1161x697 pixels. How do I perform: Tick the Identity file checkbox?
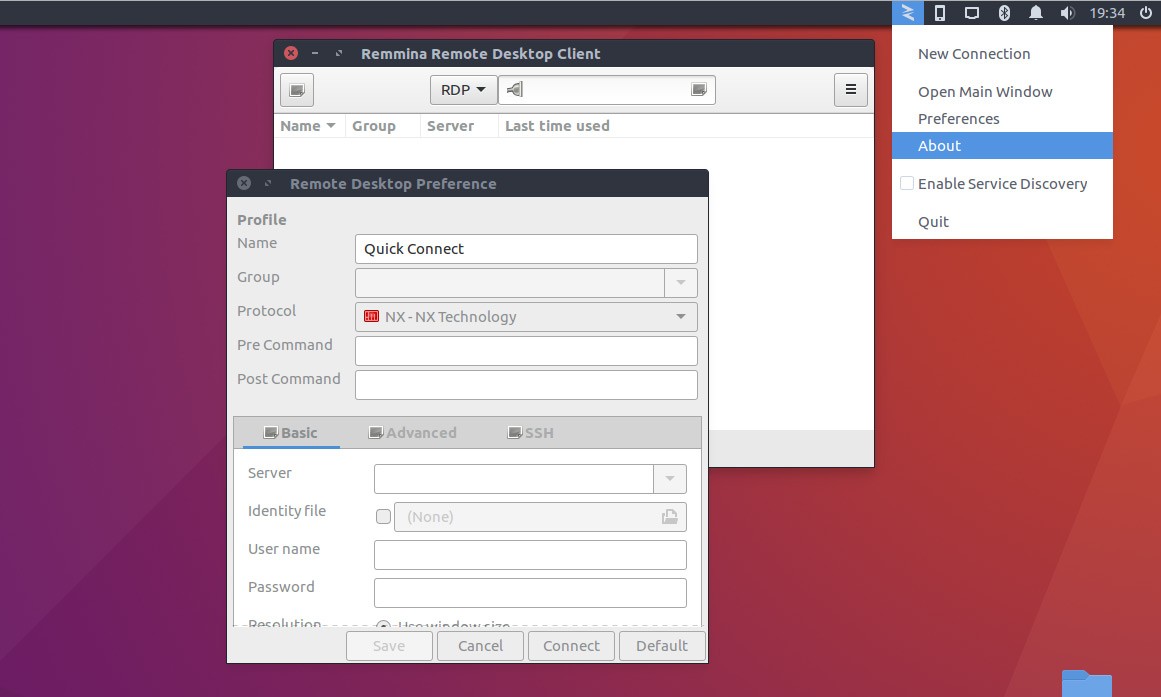pyautogui.click(x=383, y=517)
